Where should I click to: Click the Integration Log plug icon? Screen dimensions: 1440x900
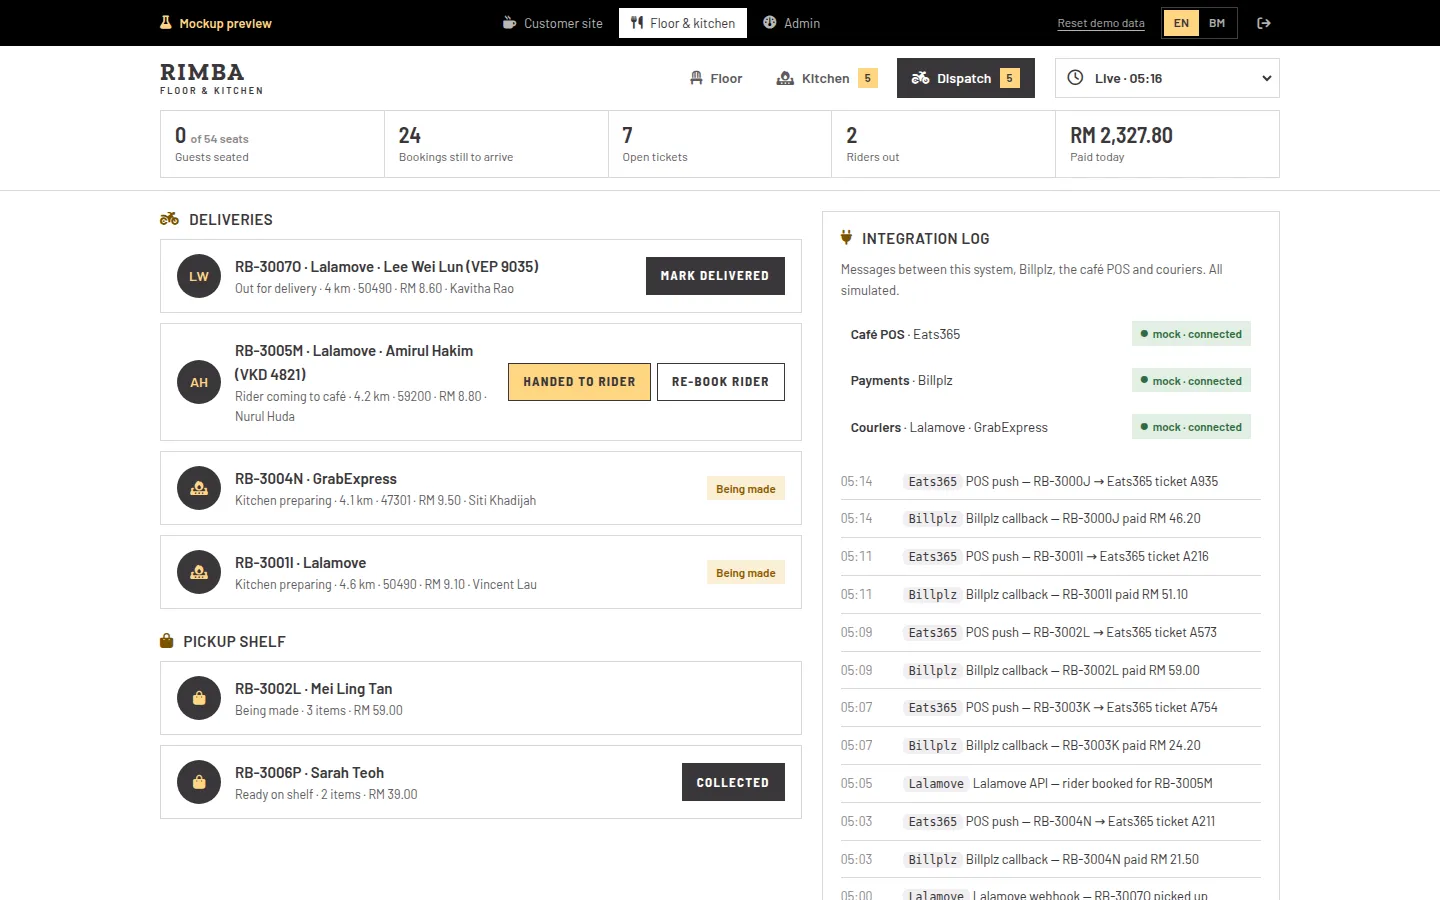point(847,238)
